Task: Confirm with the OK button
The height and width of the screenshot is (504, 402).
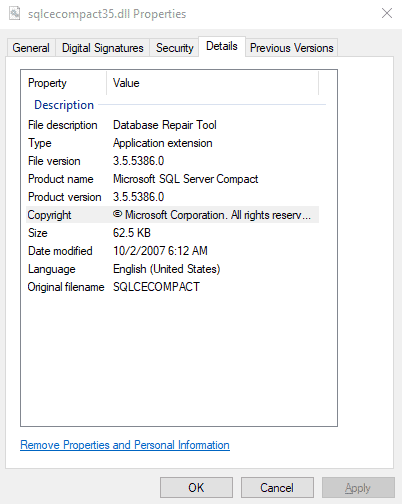Action: click(x=196, y=488)
